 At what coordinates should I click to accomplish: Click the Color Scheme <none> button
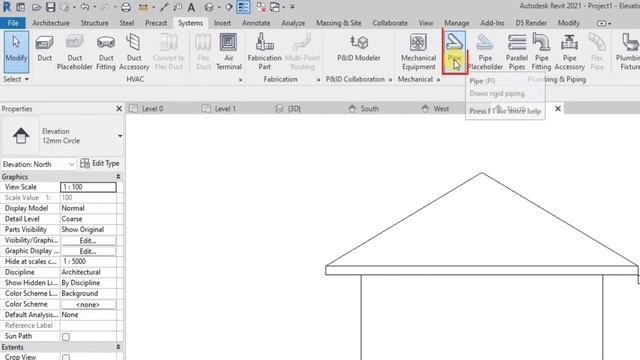(x=88, y=304)
